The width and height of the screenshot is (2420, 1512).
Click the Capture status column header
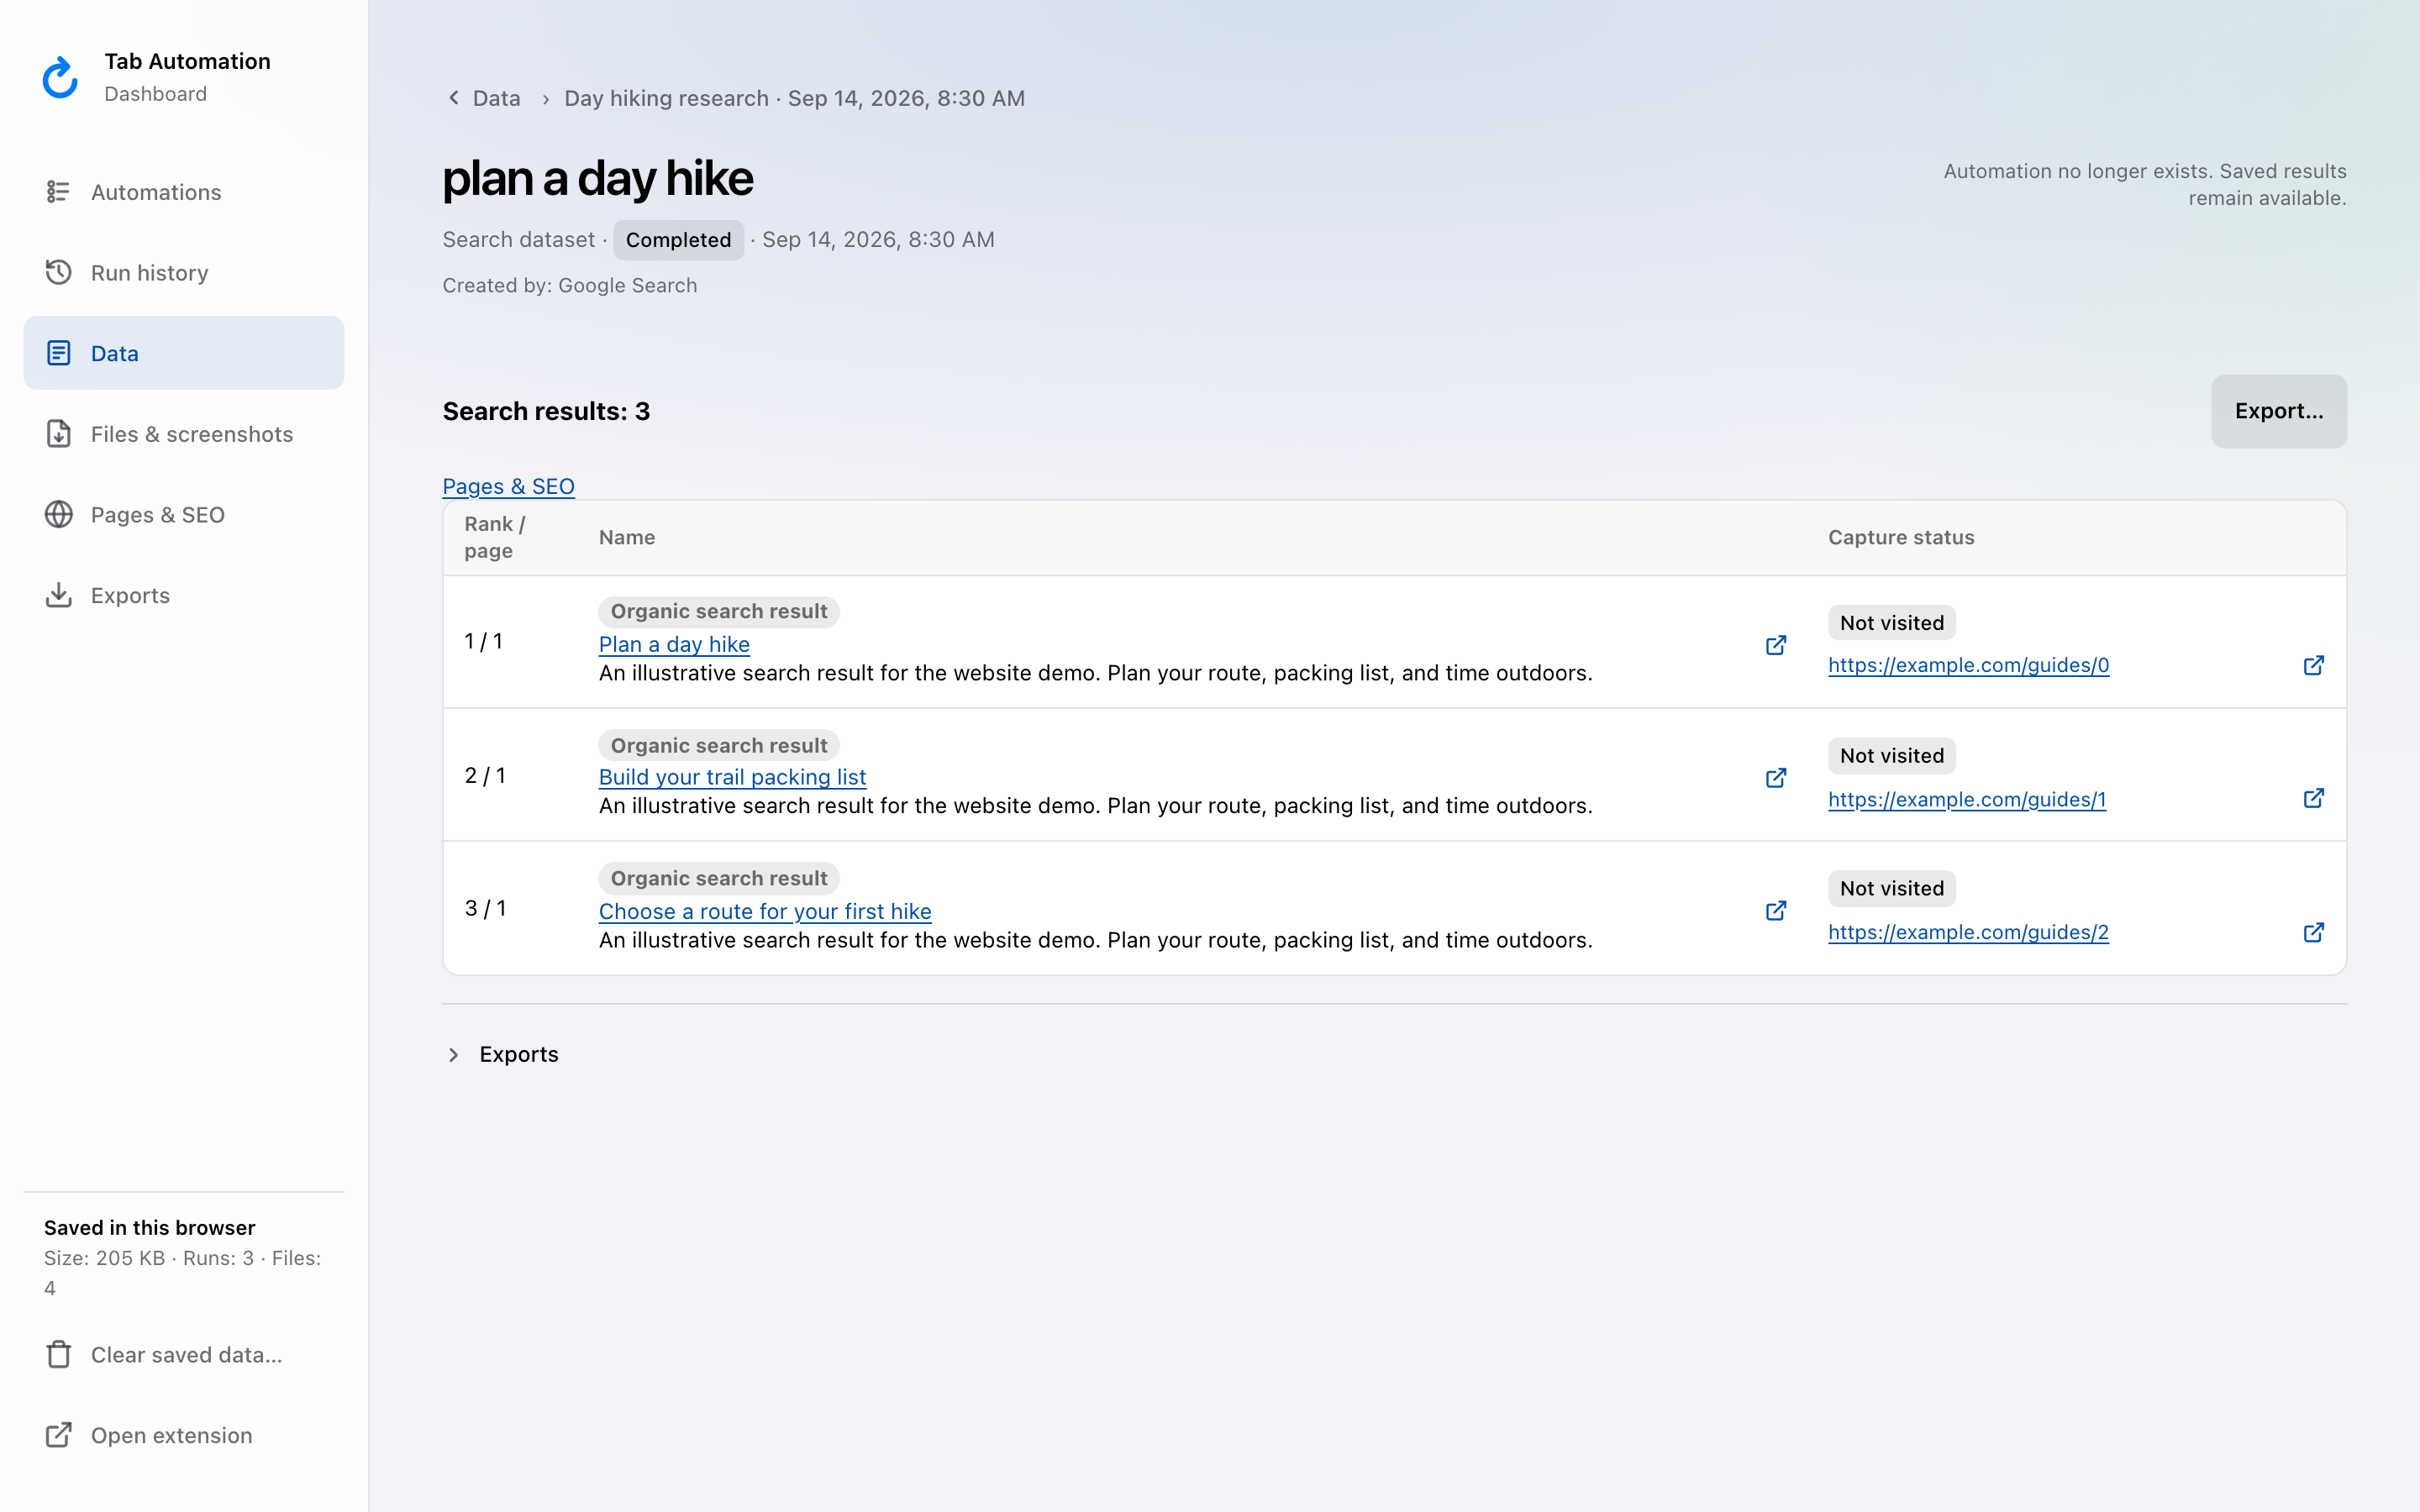point(1901,537)
